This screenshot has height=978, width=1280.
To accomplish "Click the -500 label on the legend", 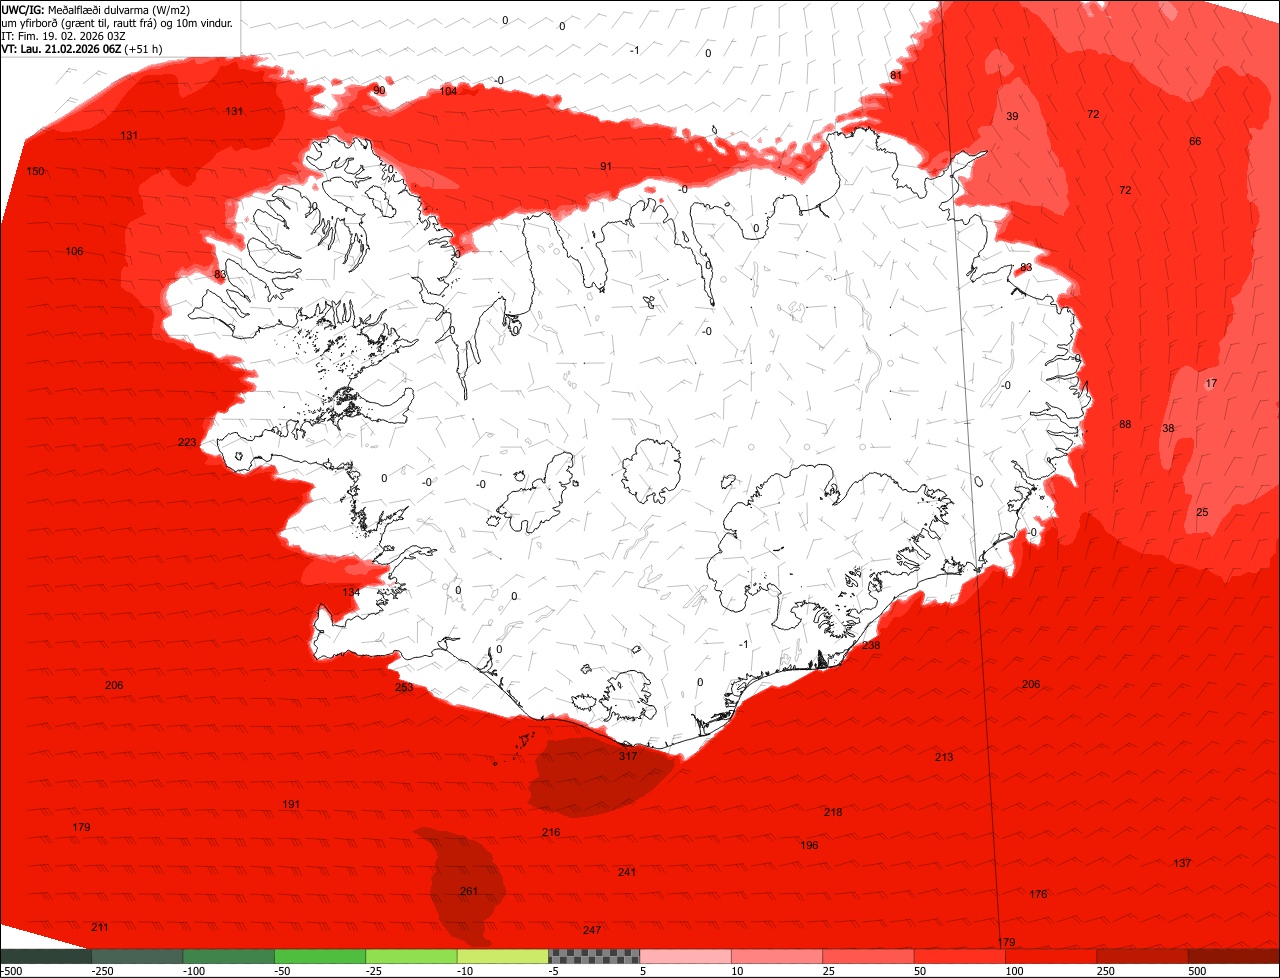I will (11, 971).
